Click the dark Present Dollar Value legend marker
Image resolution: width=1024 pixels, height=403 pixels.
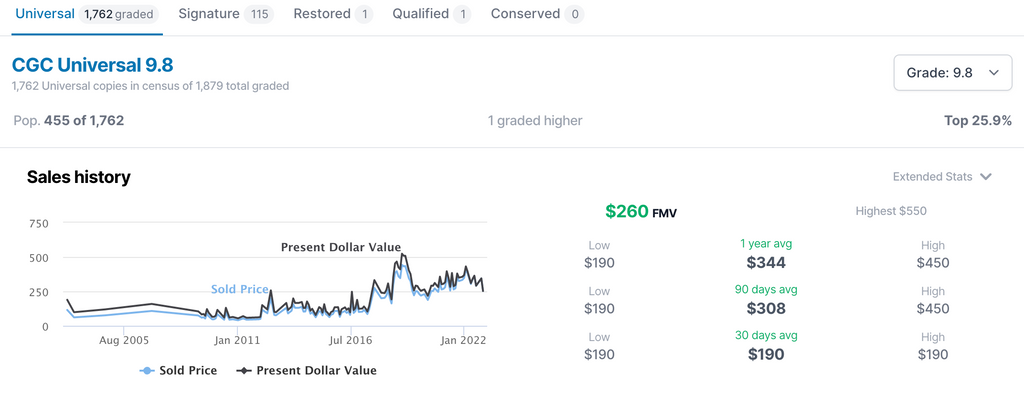tap(244, 371)
